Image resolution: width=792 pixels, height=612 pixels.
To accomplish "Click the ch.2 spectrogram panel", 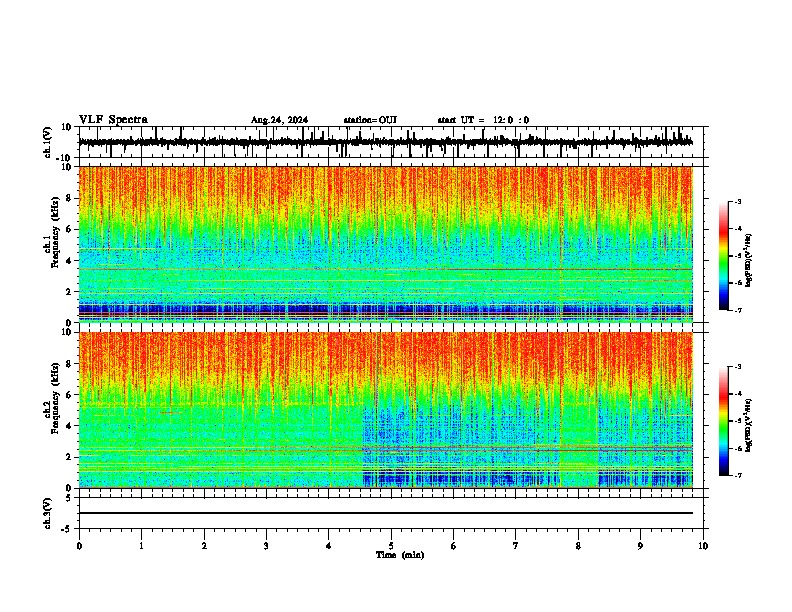I will (x=385, y=410).
